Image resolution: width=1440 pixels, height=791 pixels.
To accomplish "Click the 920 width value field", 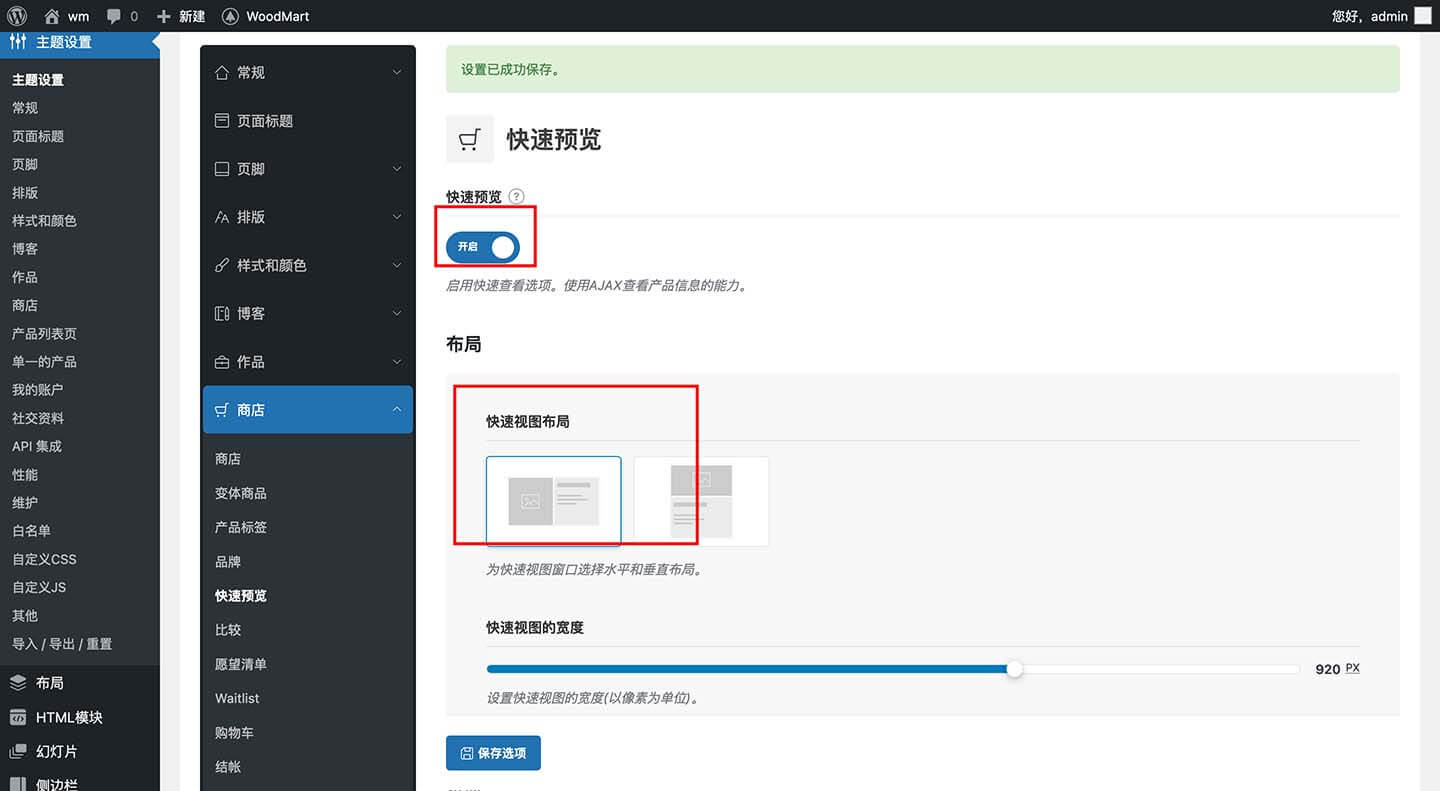I will (x=1327, y=669).
